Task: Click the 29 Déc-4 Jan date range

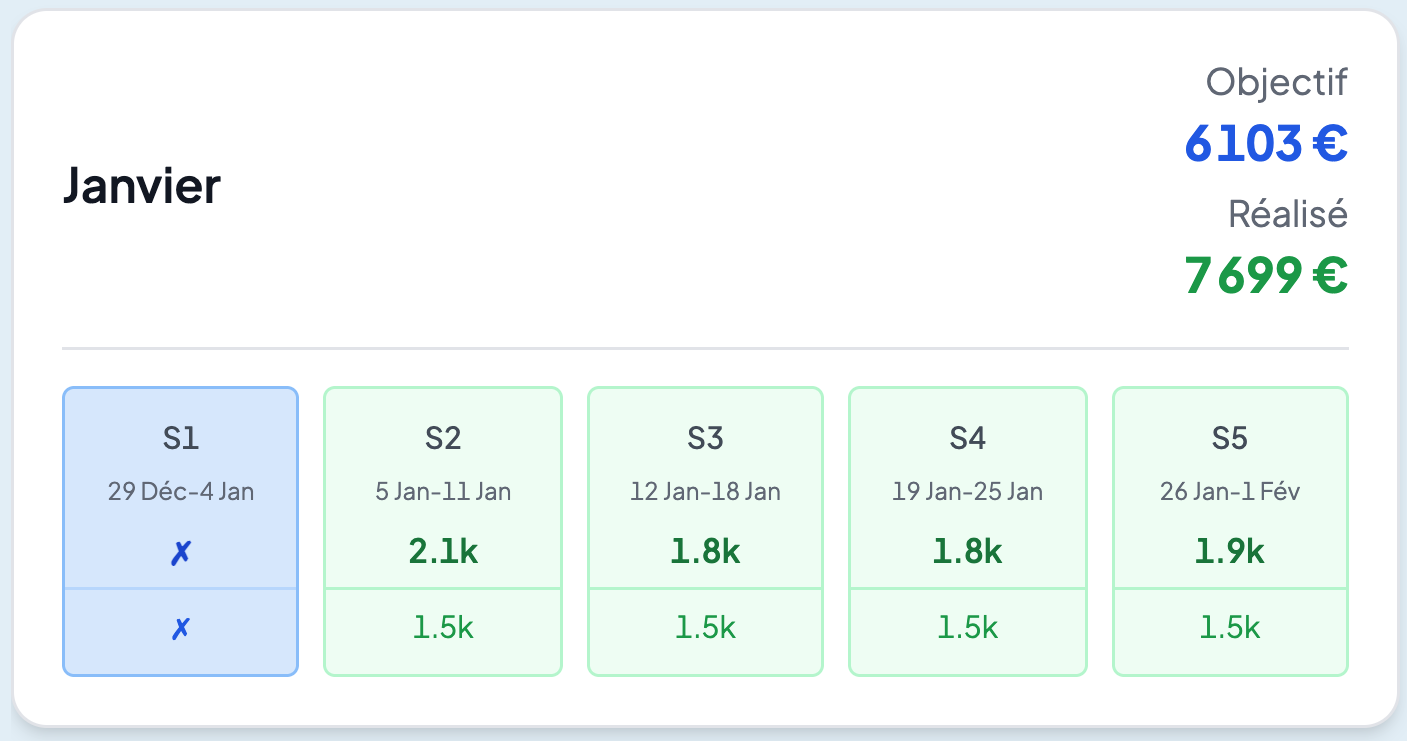Action: (181, 492)
